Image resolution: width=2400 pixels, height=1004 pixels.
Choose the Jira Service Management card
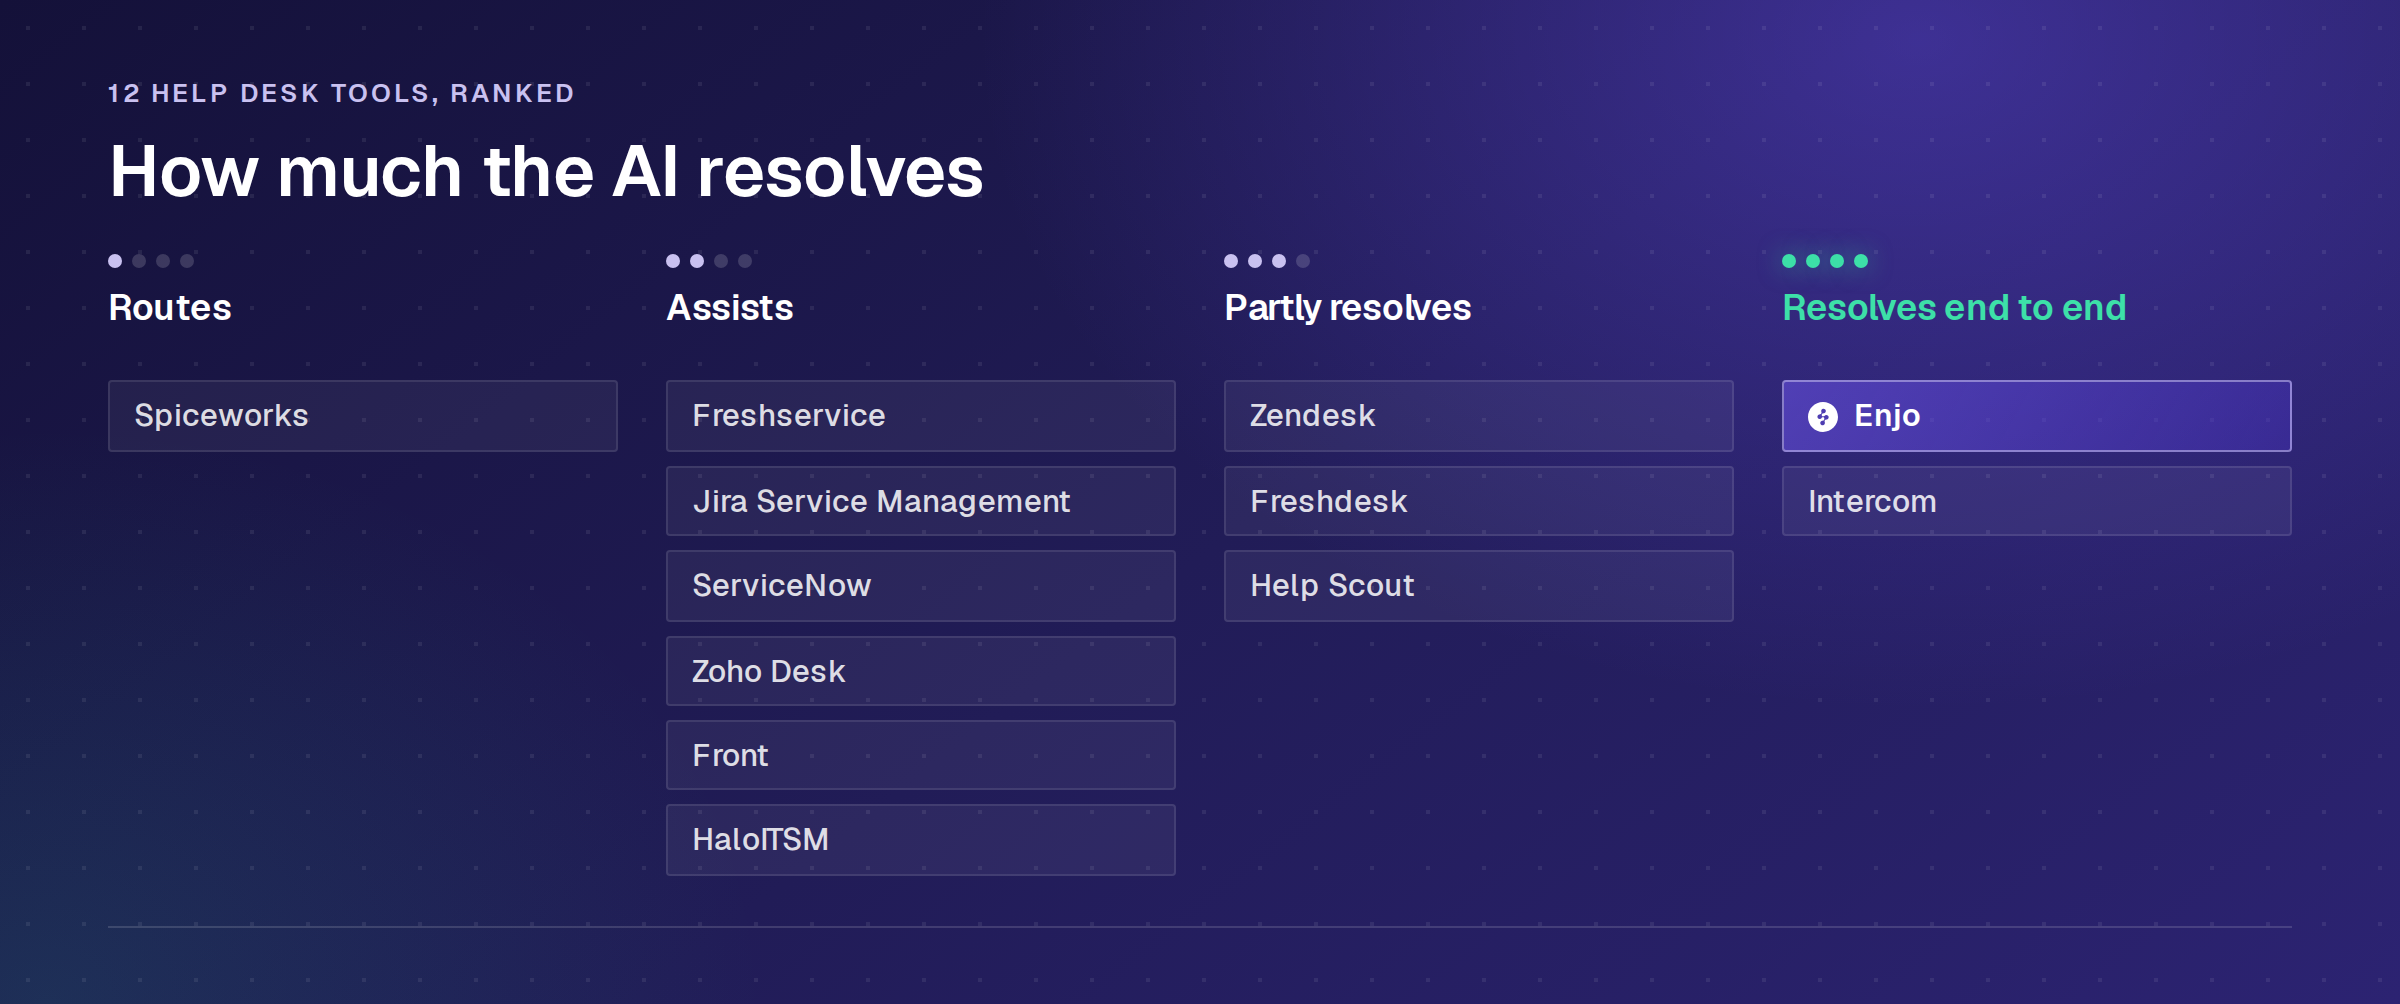coord(920,501)
